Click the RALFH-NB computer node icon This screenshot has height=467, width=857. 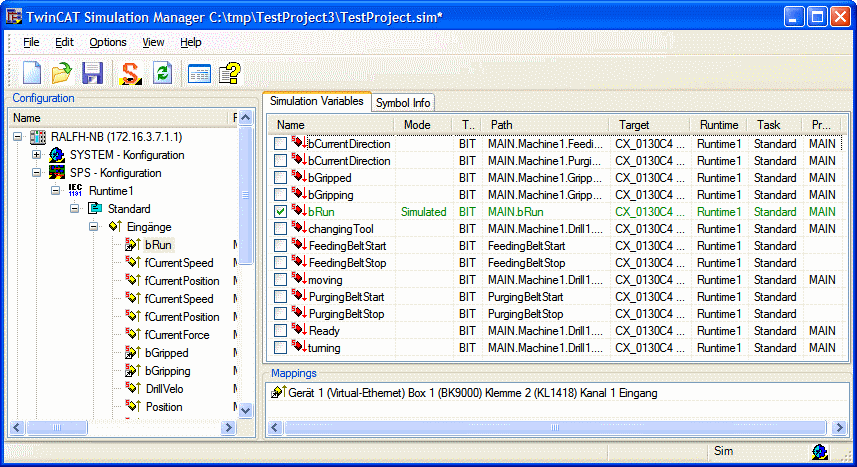coord(38,137)
